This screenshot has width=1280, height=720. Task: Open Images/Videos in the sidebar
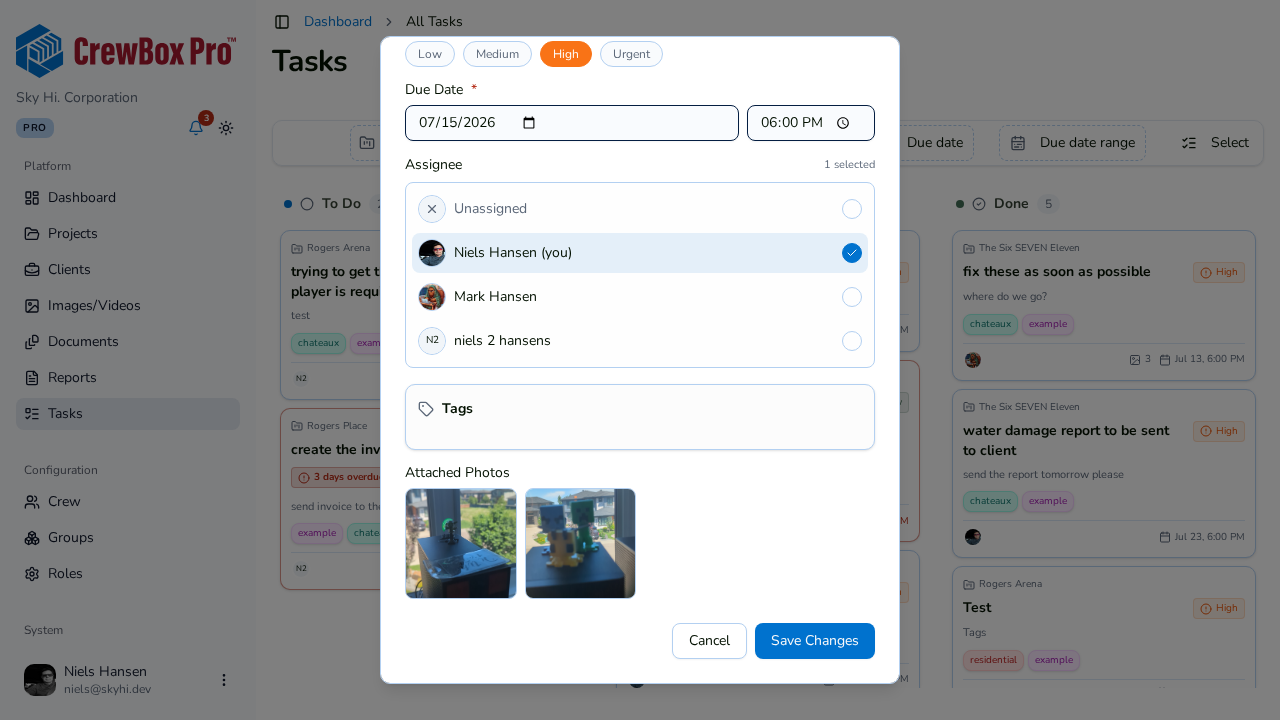[x=128, y=306]
